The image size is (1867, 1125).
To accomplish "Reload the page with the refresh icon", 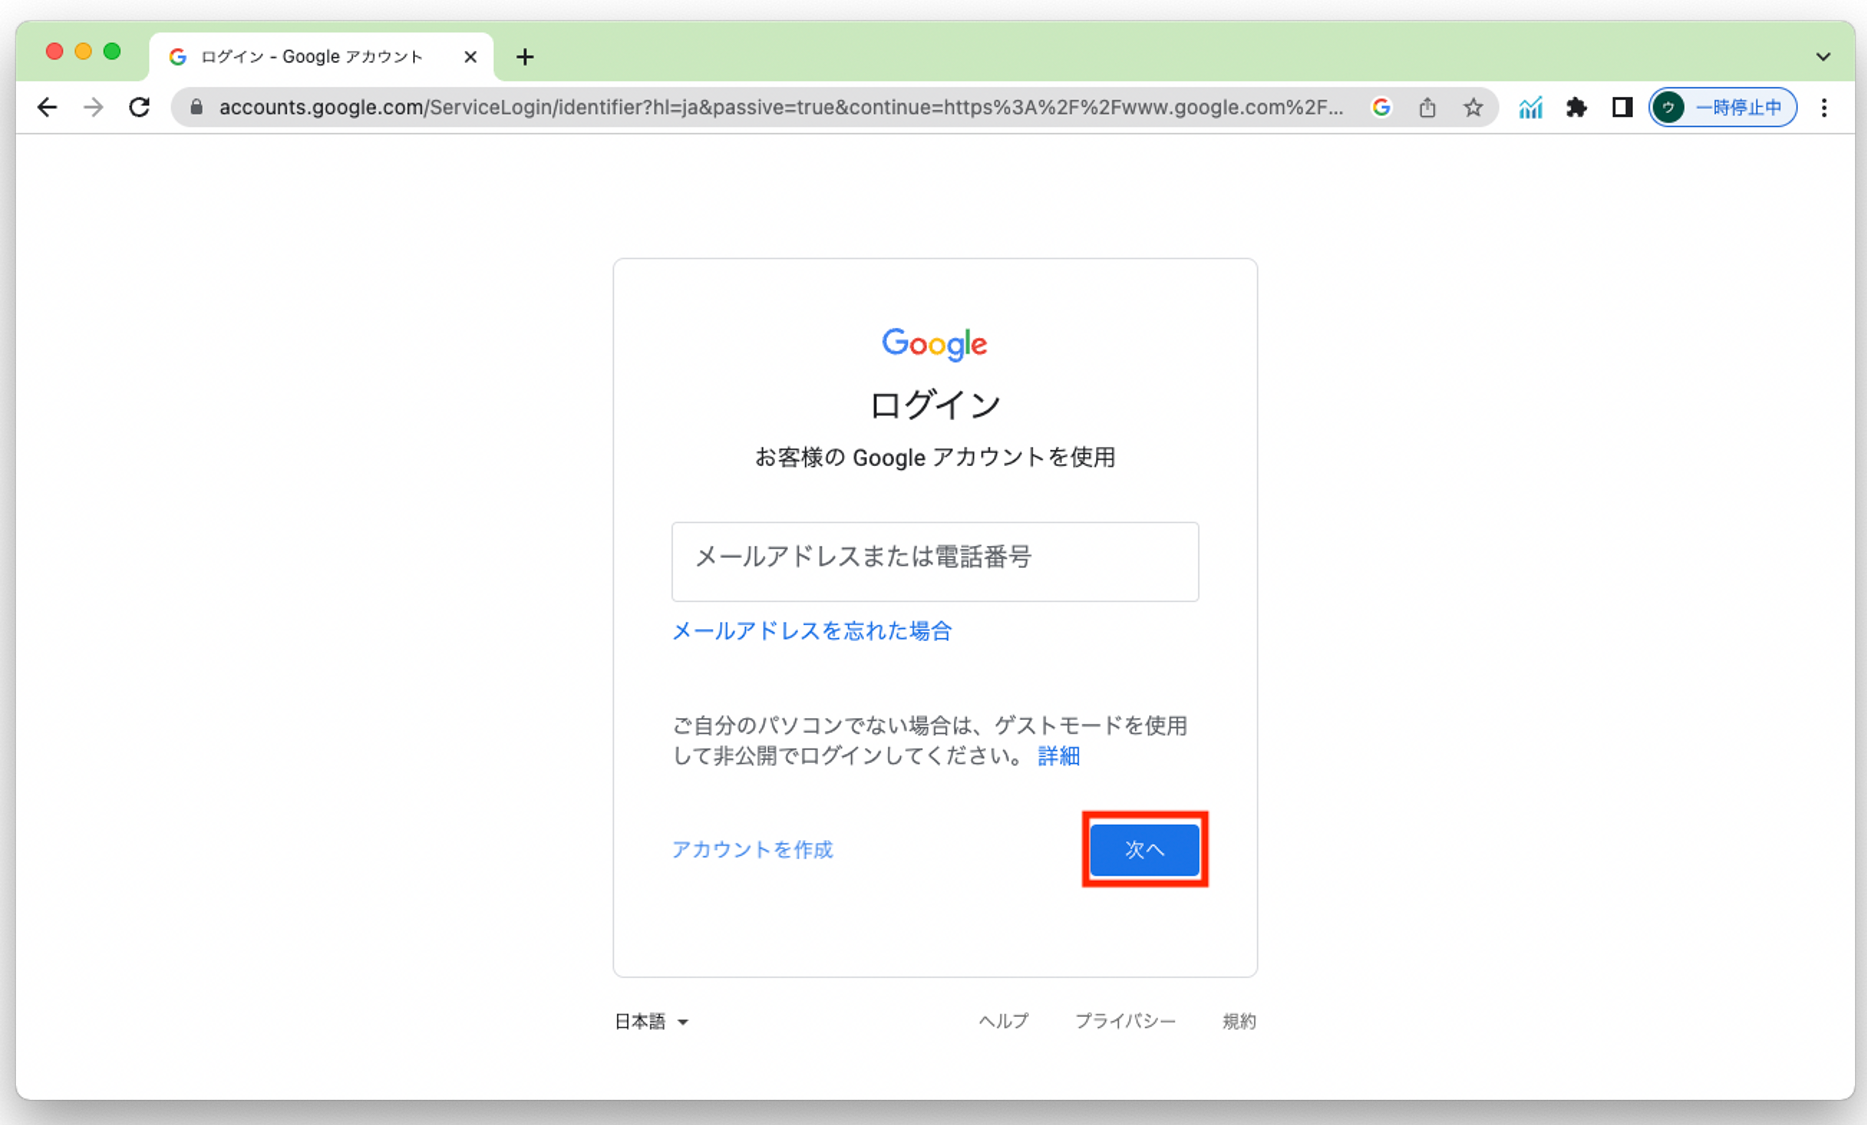I will [139, 107].
